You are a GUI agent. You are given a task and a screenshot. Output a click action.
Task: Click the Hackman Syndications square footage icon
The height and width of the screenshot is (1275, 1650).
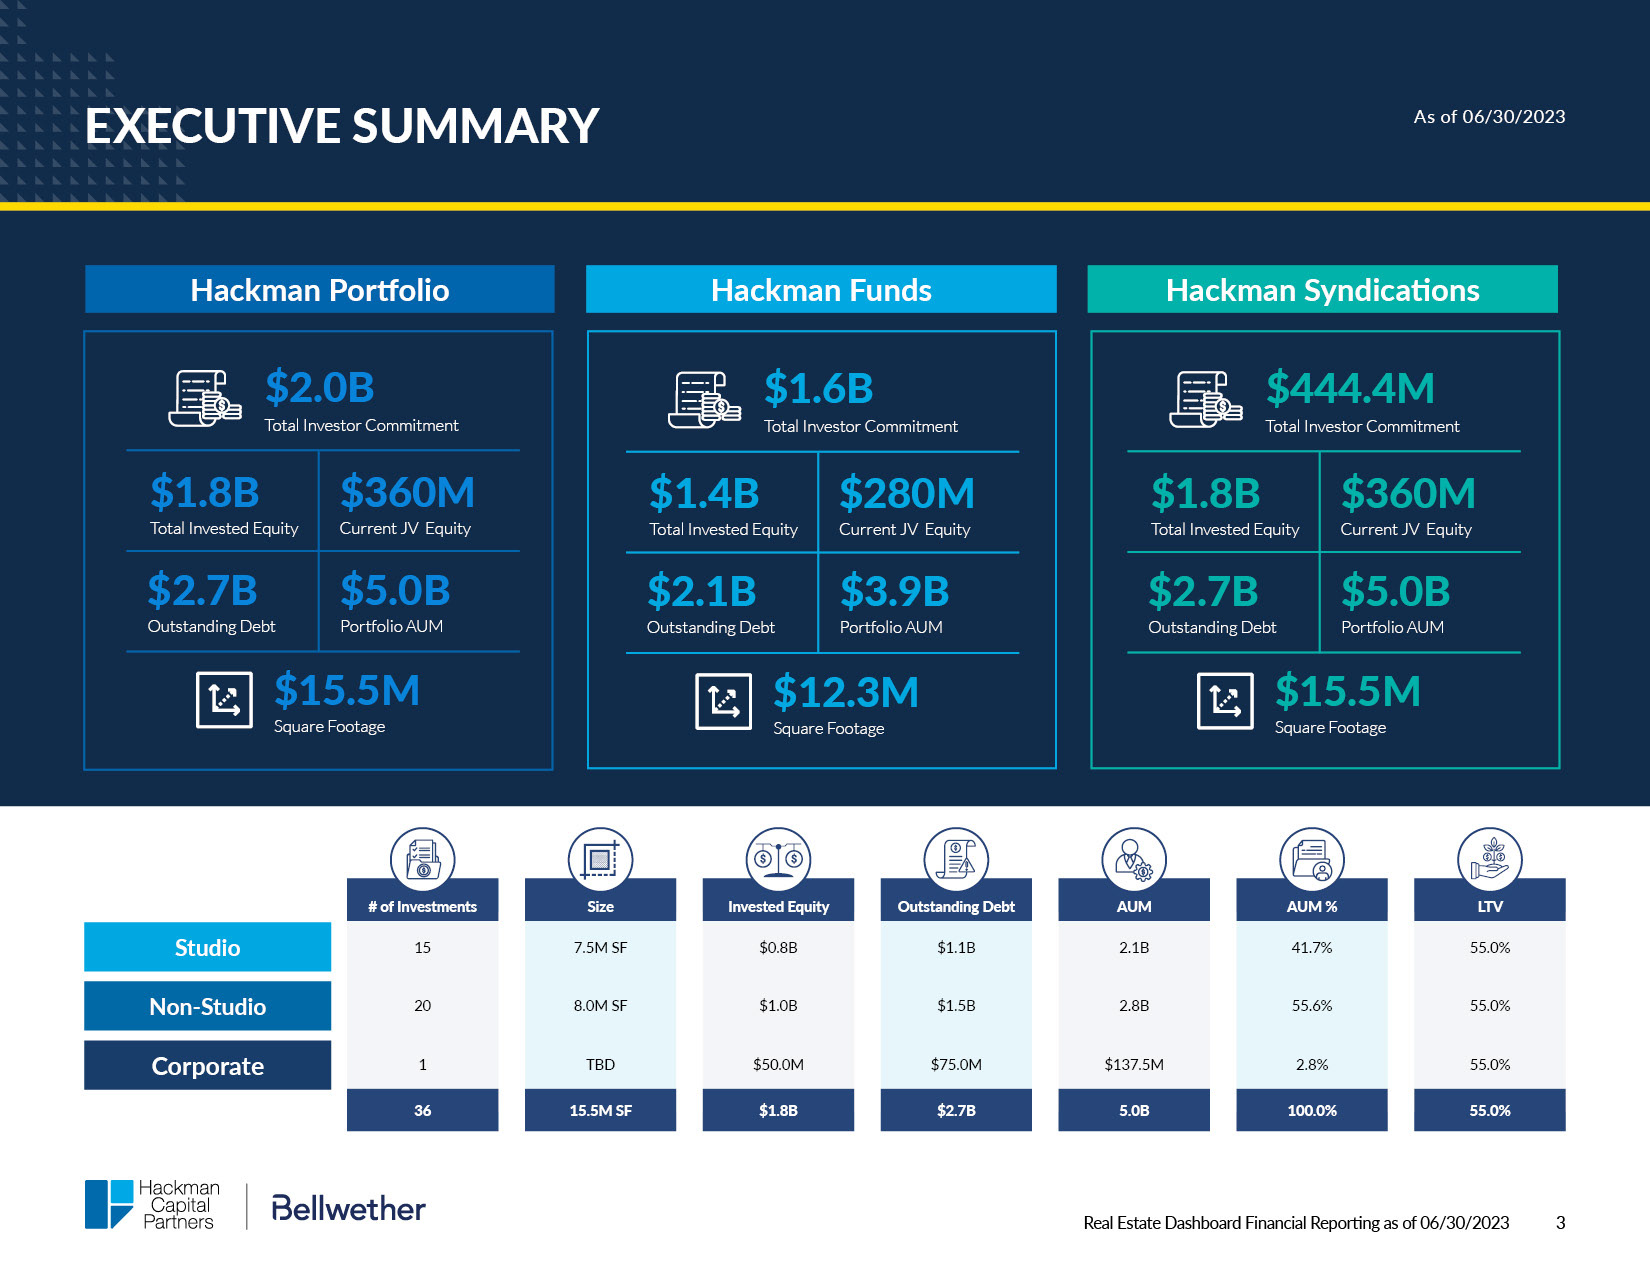[x=1225, y=701]
